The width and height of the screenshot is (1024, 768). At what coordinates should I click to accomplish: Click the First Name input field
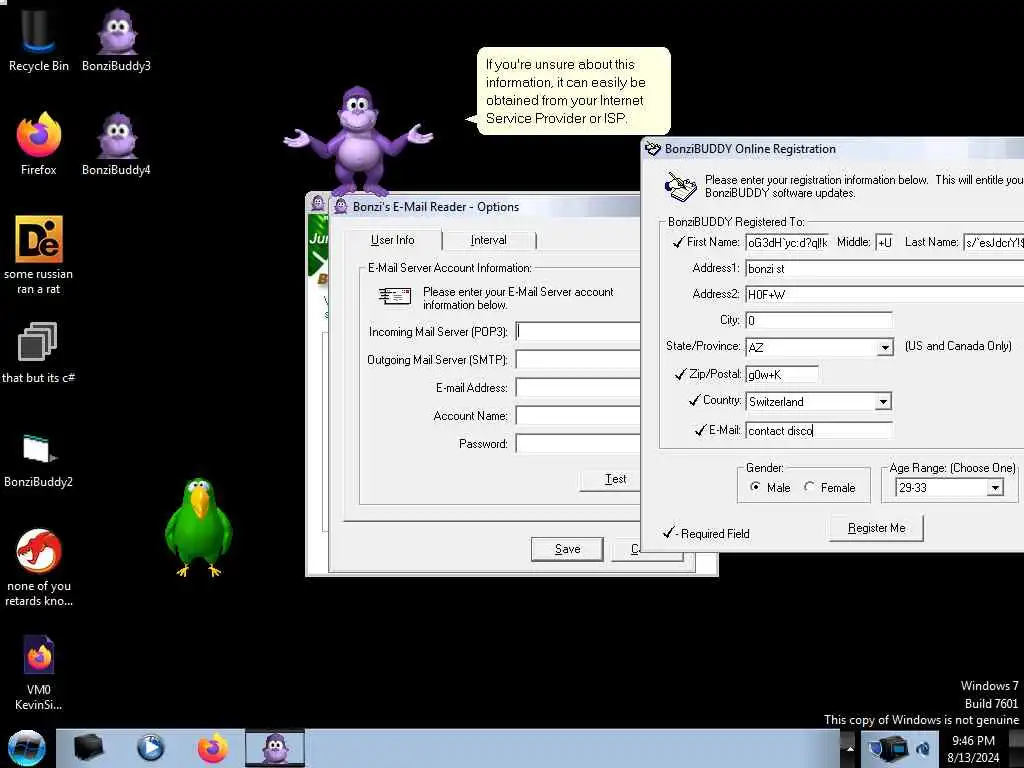point(787,242)
